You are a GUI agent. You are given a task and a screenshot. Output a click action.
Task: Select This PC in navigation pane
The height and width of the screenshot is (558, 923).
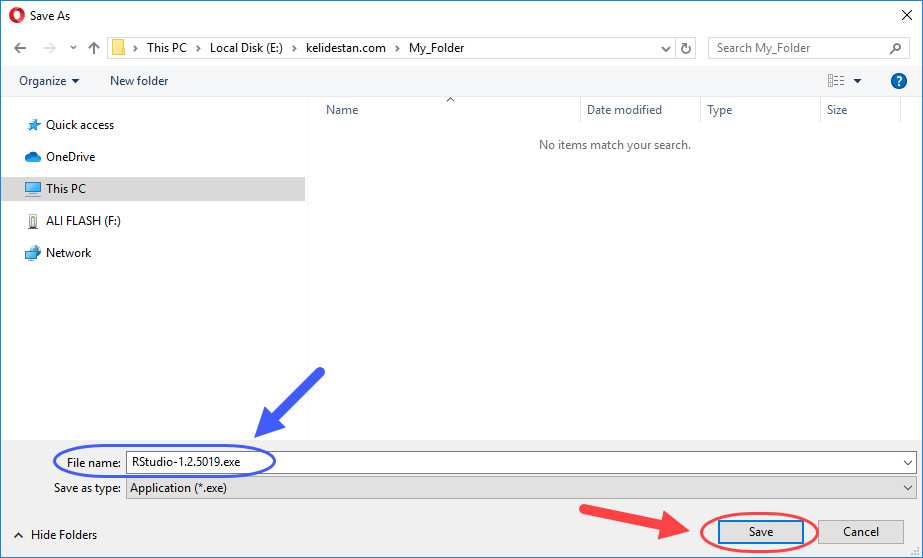pos(153,189)
